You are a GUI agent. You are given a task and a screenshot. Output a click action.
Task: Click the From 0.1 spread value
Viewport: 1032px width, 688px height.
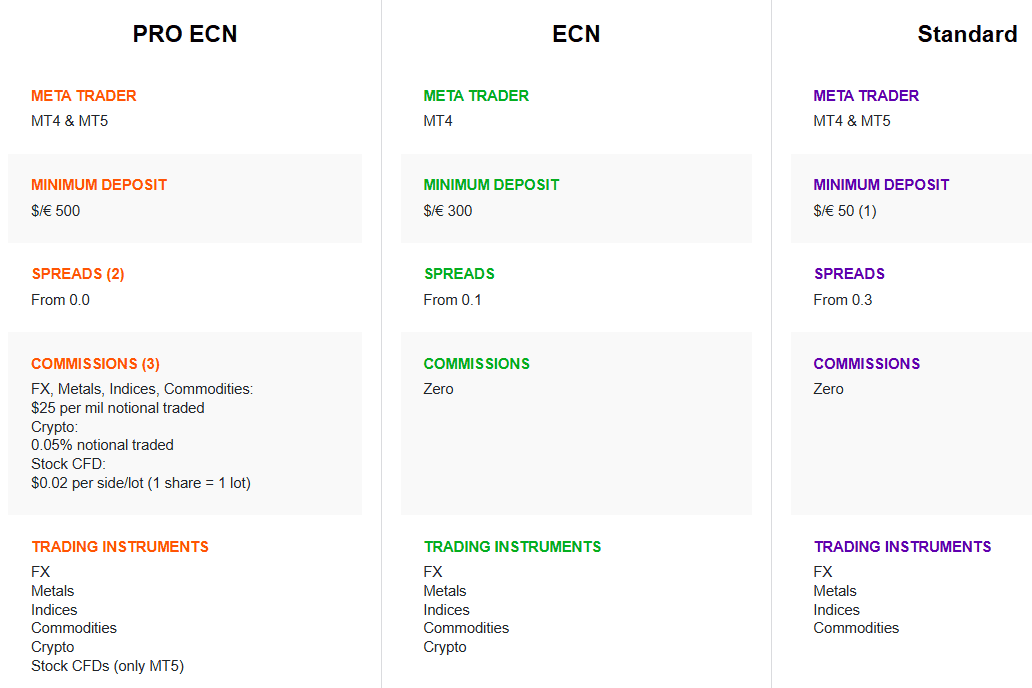pyautogui.click(x=452, y=300)
